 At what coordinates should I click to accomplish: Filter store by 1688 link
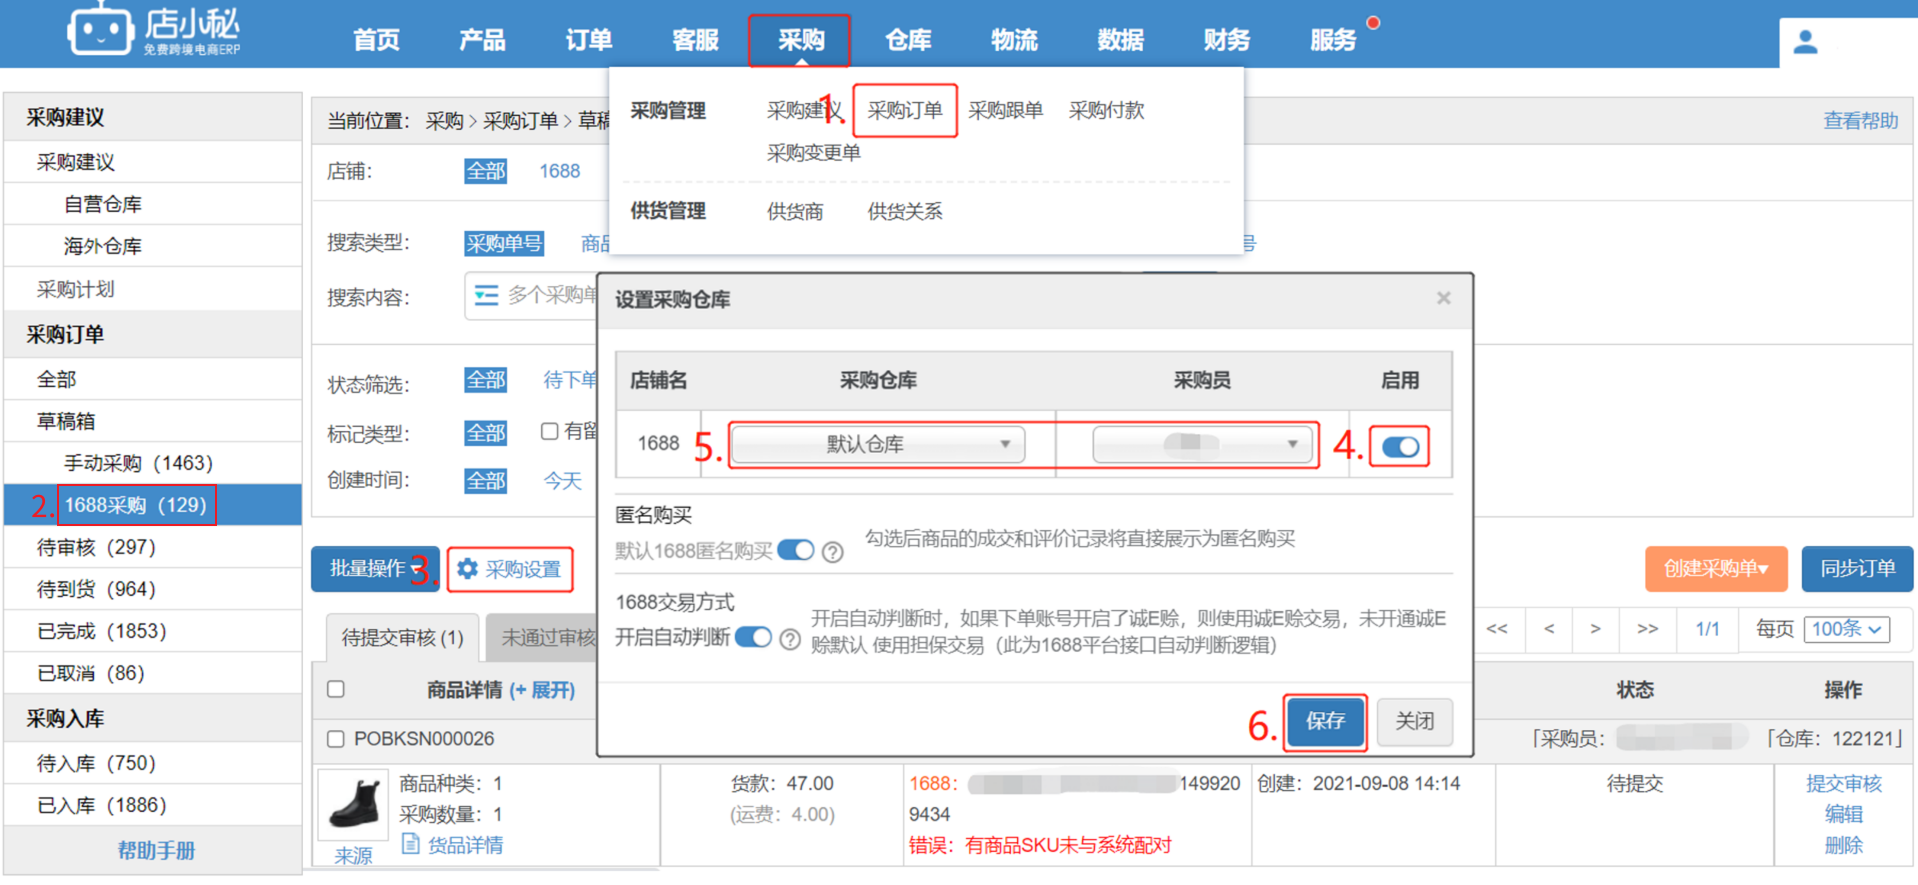[559, 171]
